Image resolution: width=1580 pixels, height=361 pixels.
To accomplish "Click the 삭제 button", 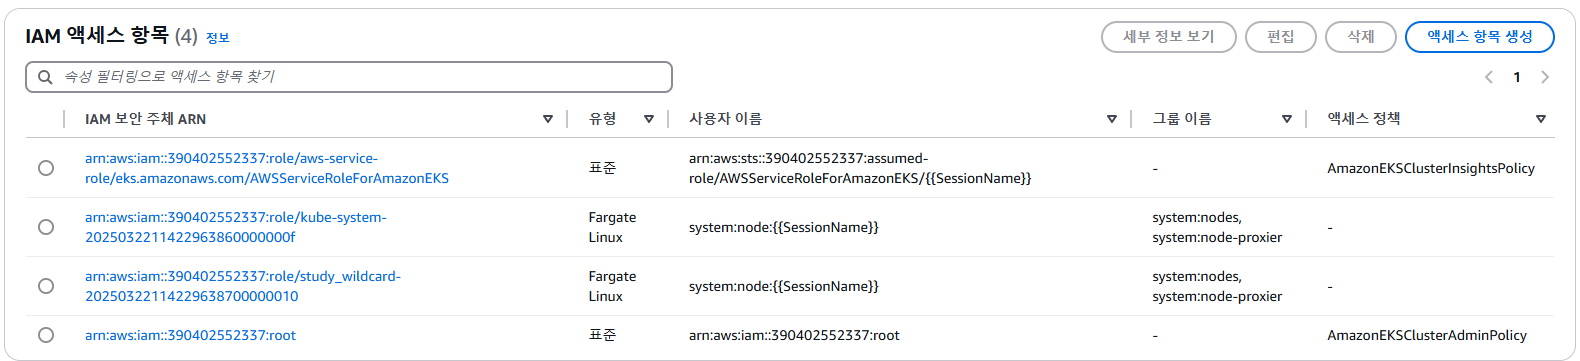I will 1361,37.
